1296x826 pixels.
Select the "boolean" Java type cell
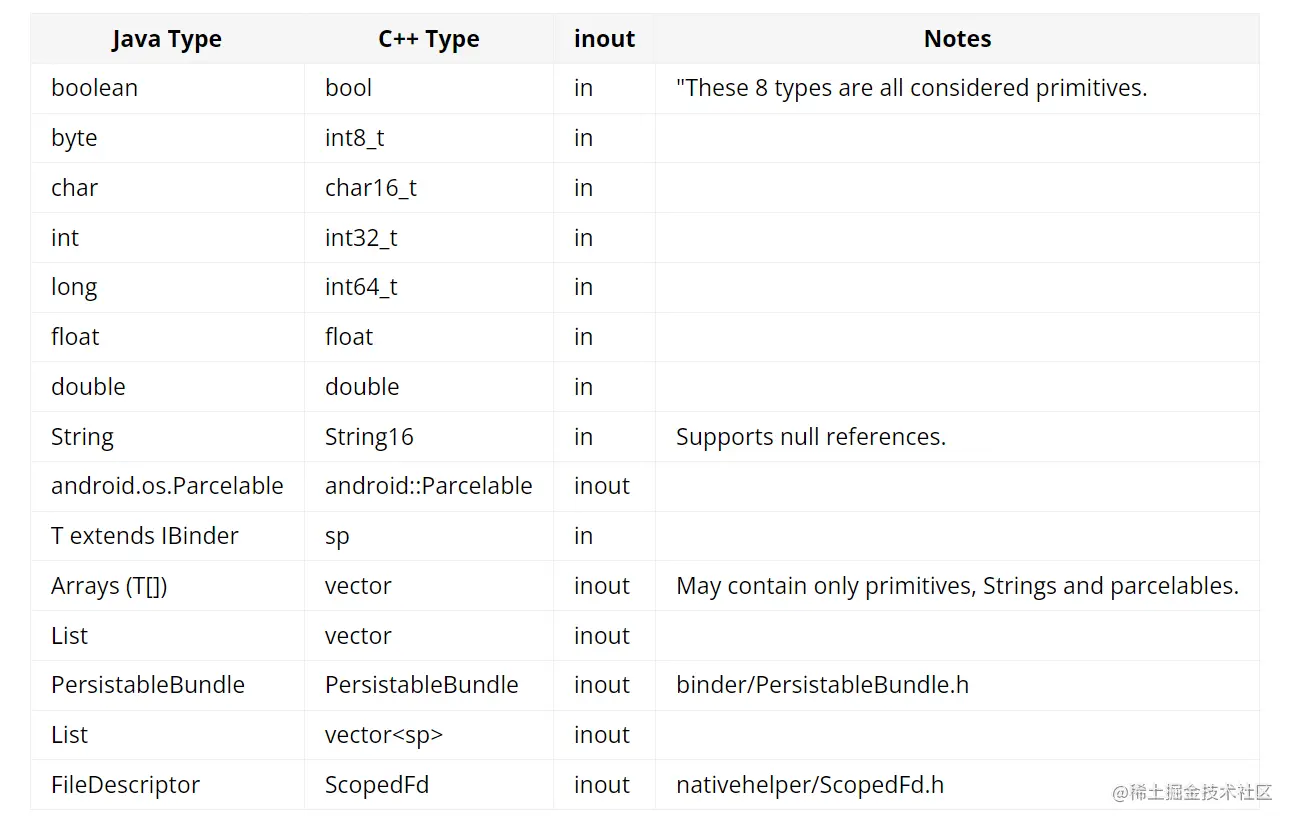point(95,88)
